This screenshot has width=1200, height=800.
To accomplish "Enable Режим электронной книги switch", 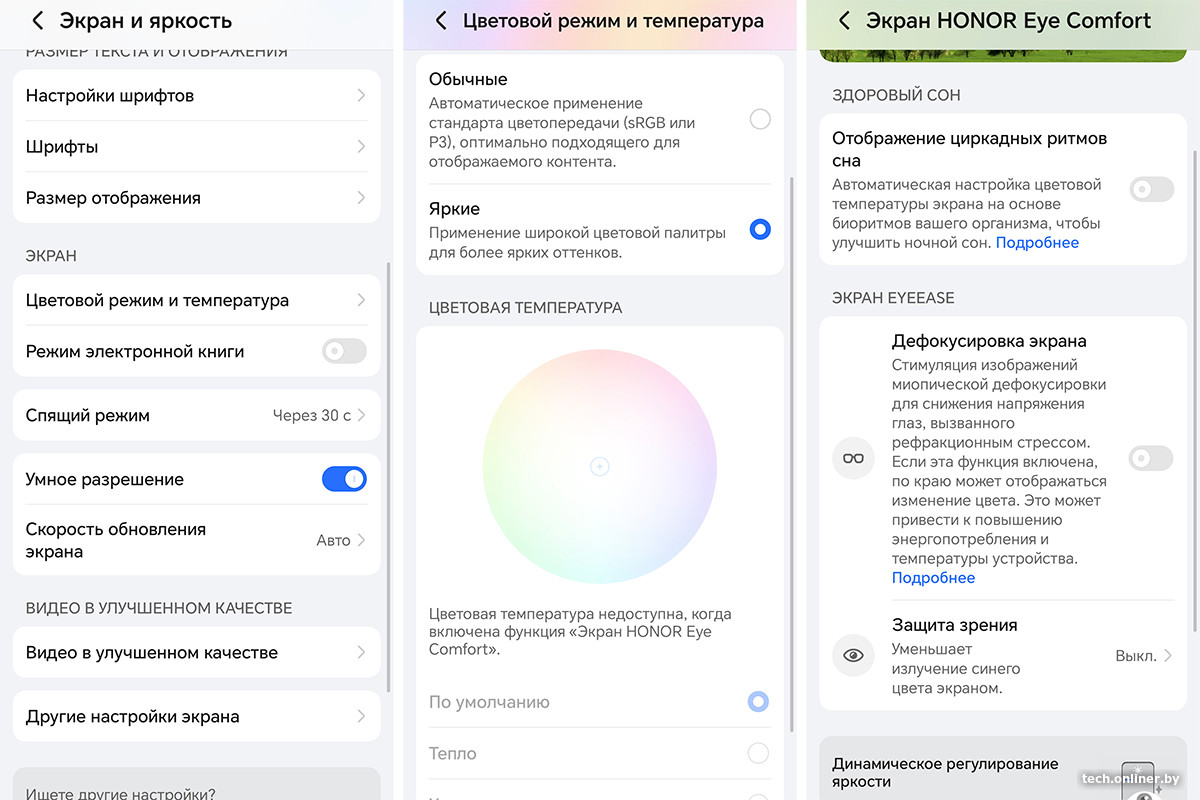I will (344, 351).
